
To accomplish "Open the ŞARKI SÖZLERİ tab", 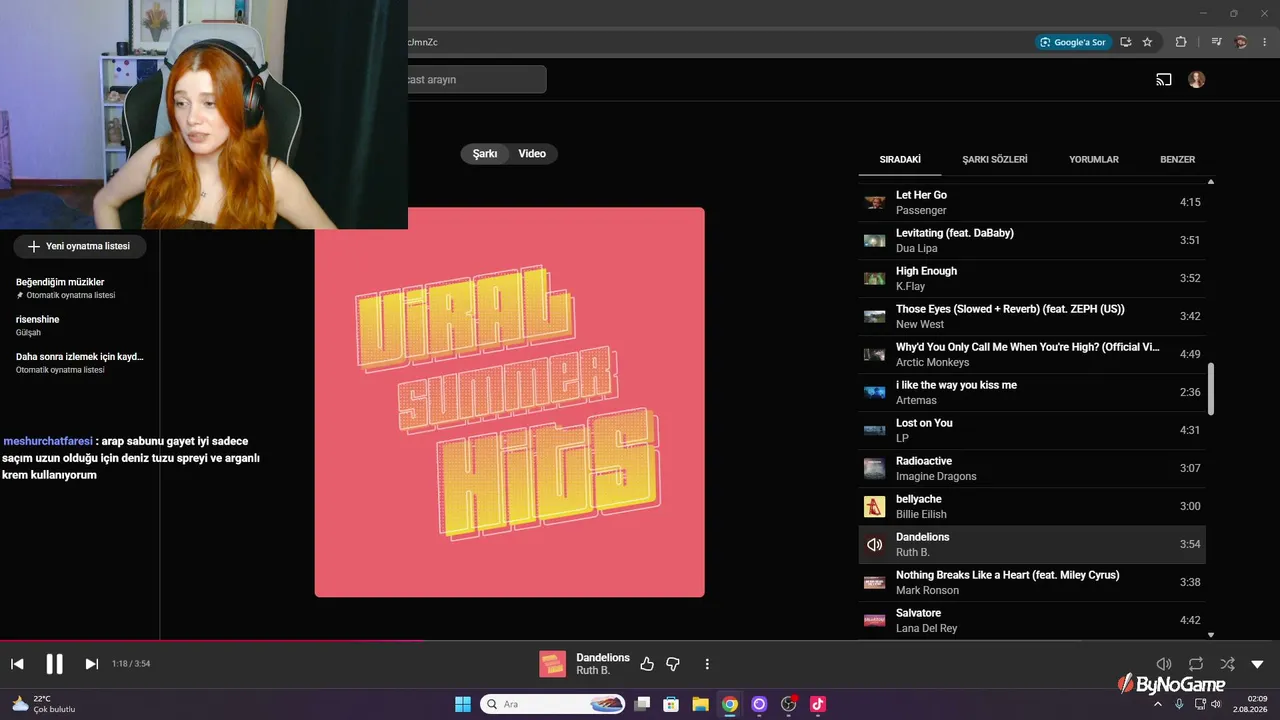I will 995,160.
